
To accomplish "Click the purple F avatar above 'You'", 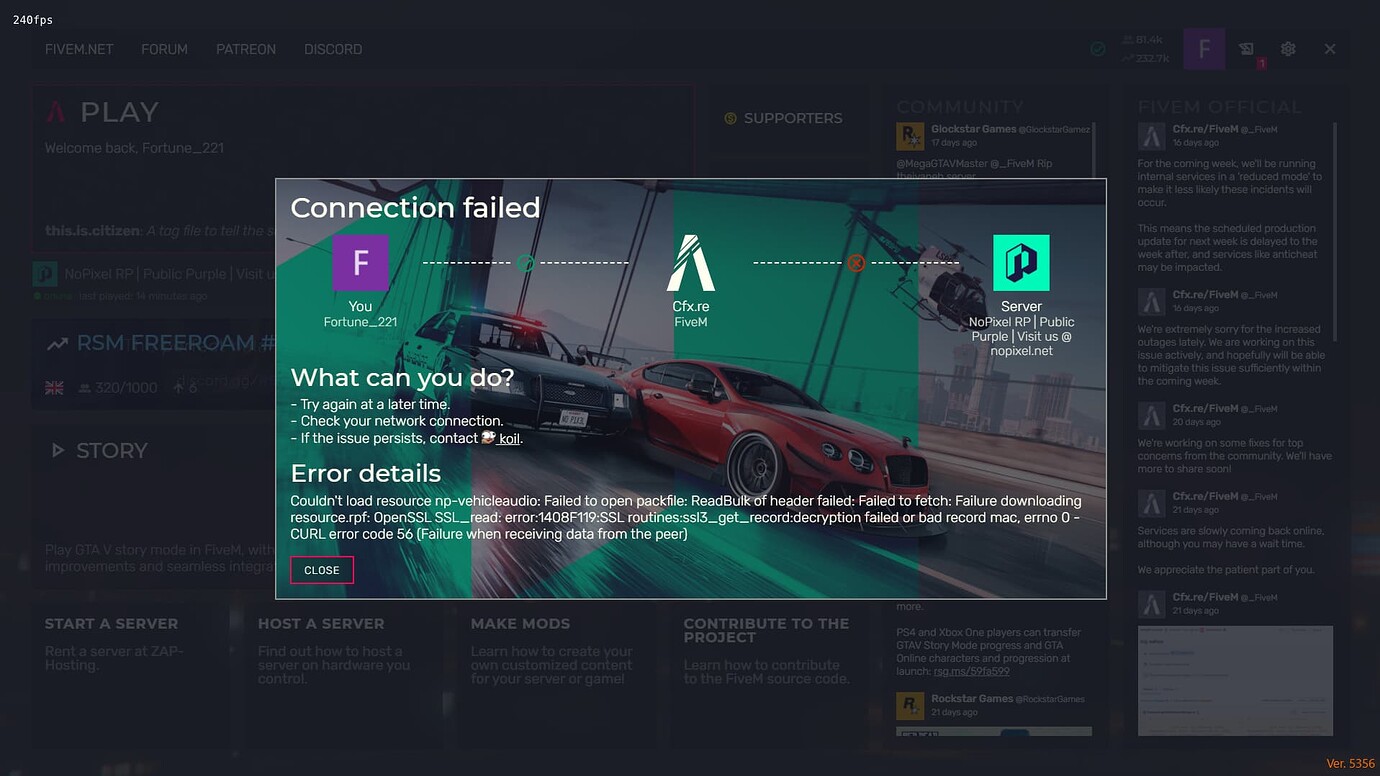I will coord(360,263).
